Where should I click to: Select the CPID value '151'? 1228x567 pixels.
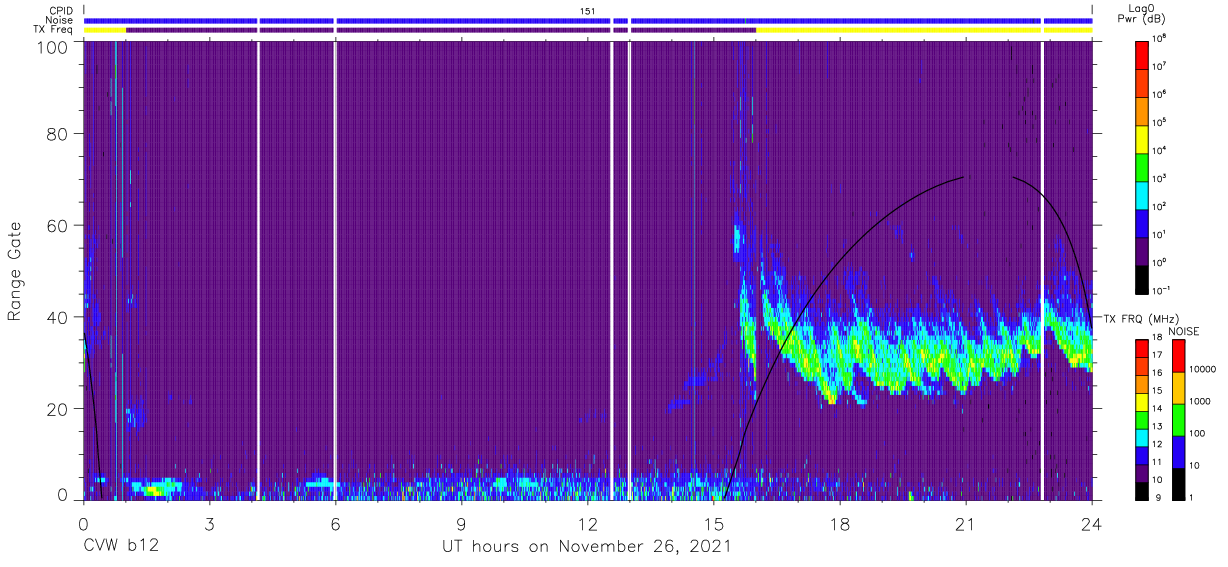pos(588,10)
